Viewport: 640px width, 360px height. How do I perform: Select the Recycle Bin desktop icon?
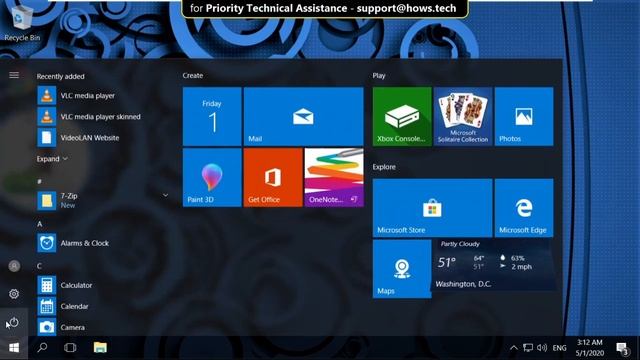(x=22, y=22)
